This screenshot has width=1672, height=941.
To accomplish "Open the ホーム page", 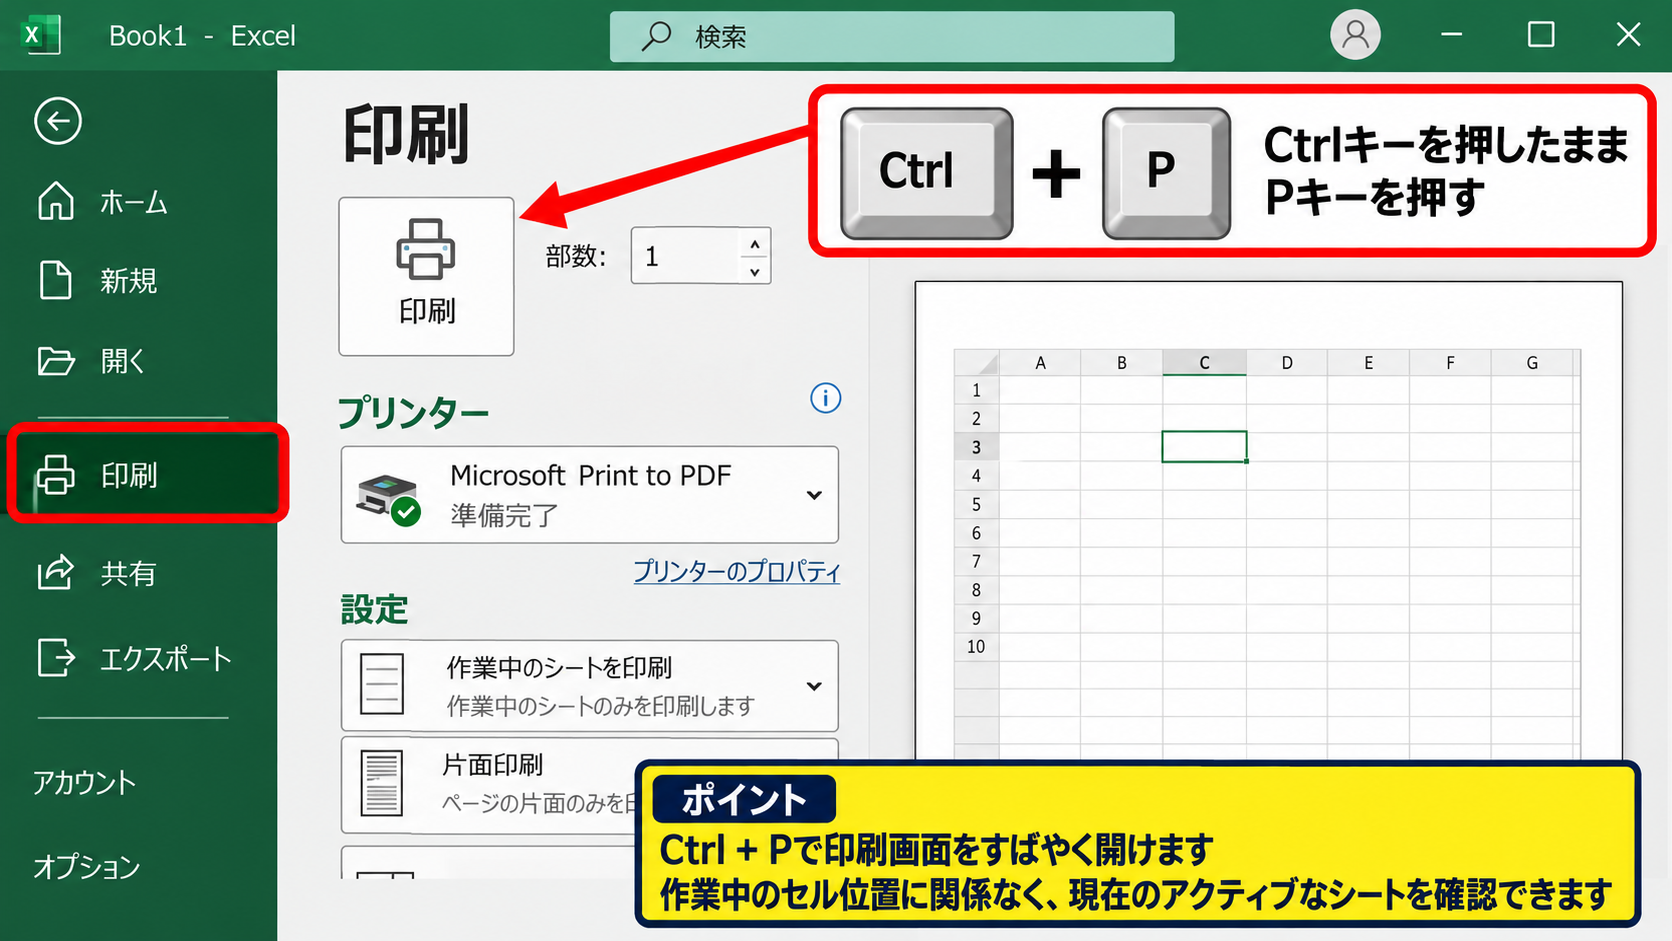I will coord(102,202).
